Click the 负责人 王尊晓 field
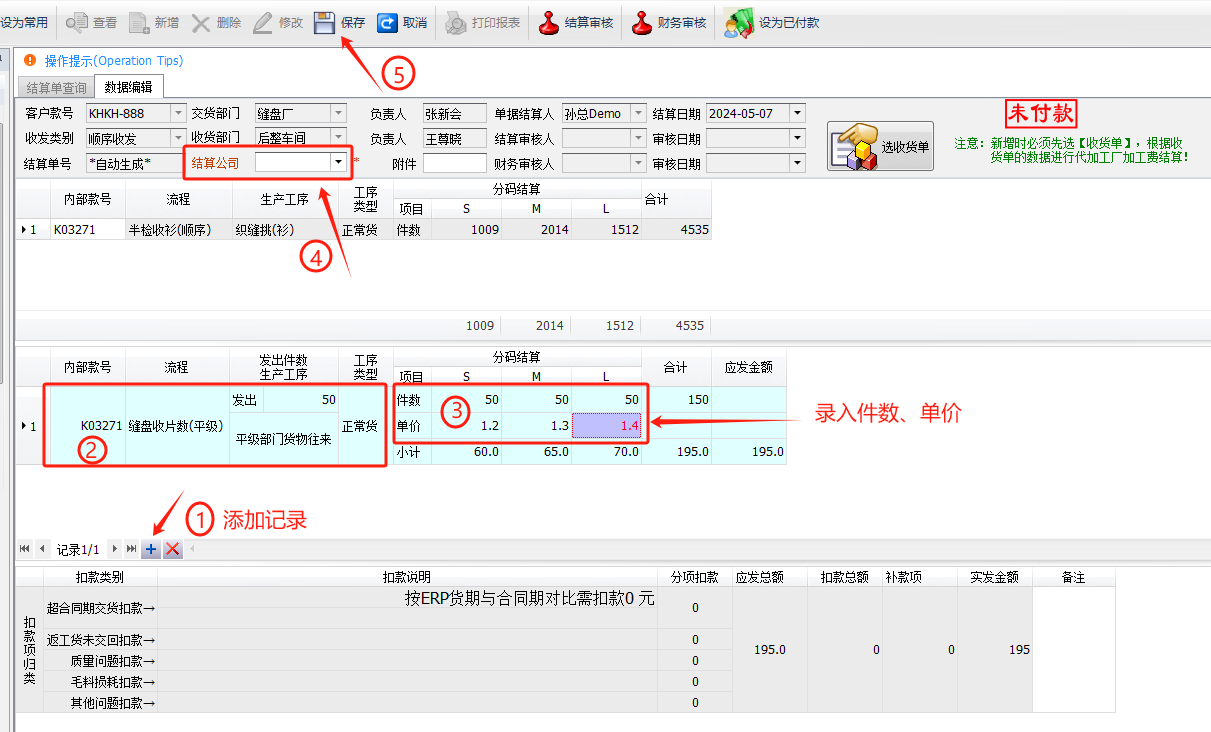Screen dimensions: 1211x732 tap(454, 138)
